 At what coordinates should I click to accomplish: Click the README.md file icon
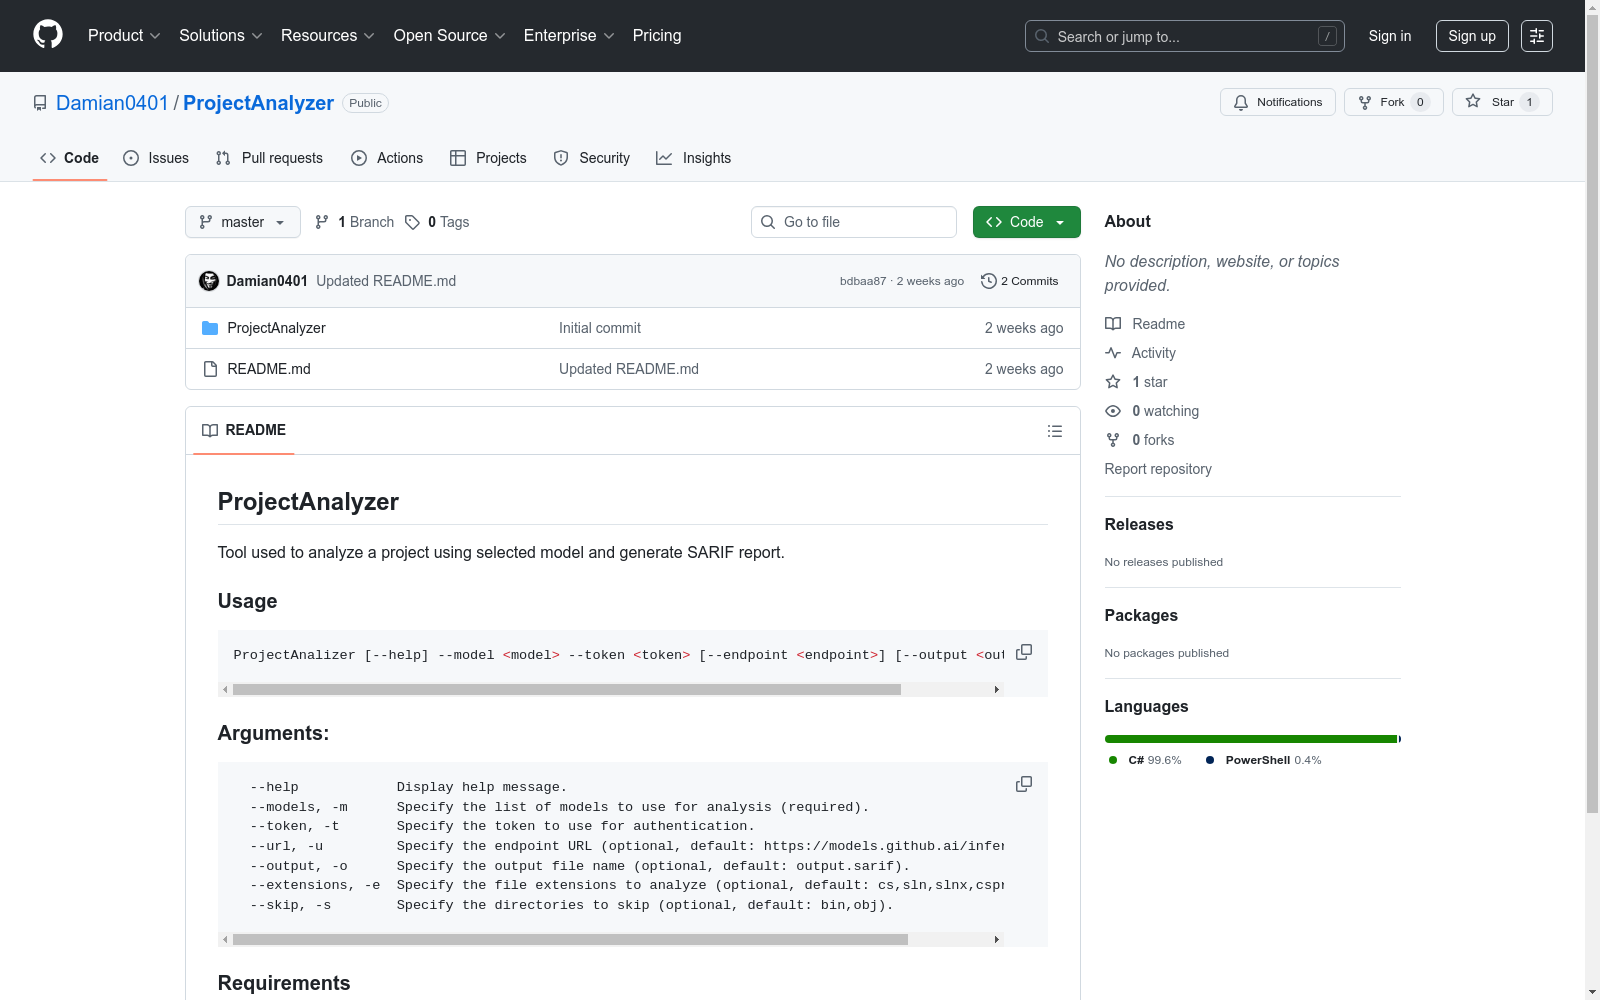coord(210,369)
